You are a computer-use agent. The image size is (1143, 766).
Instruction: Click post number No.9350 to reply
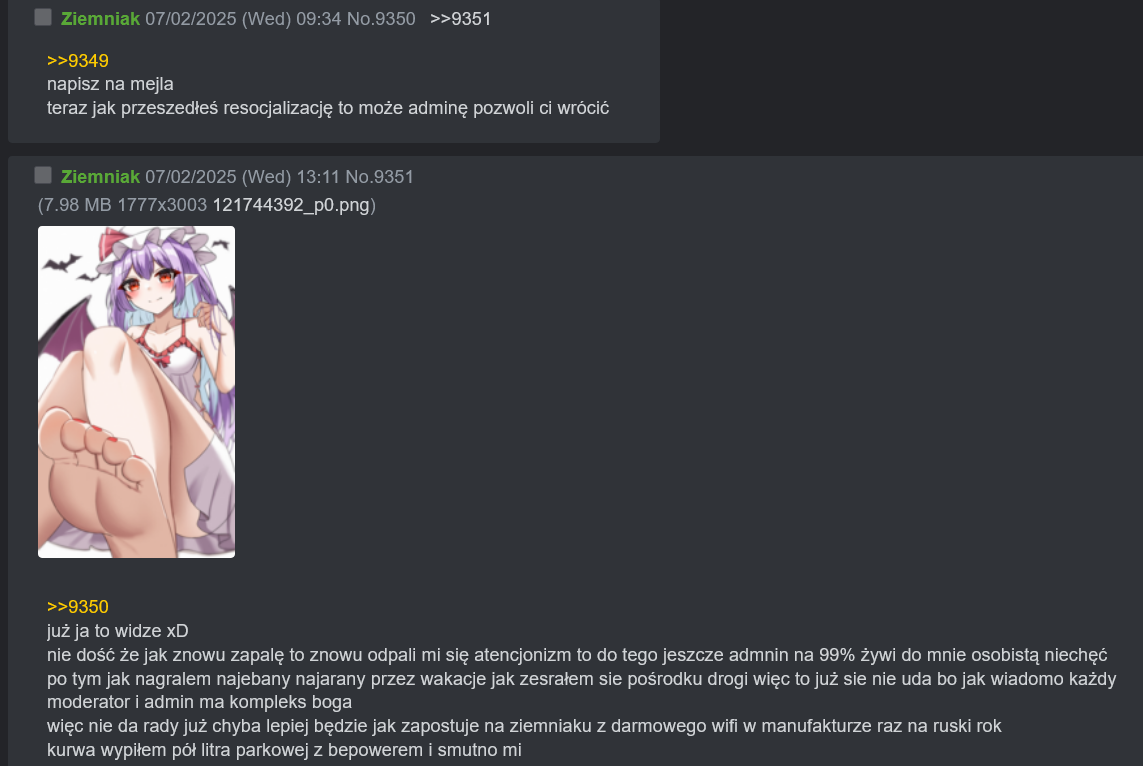[x=381, y=19]
